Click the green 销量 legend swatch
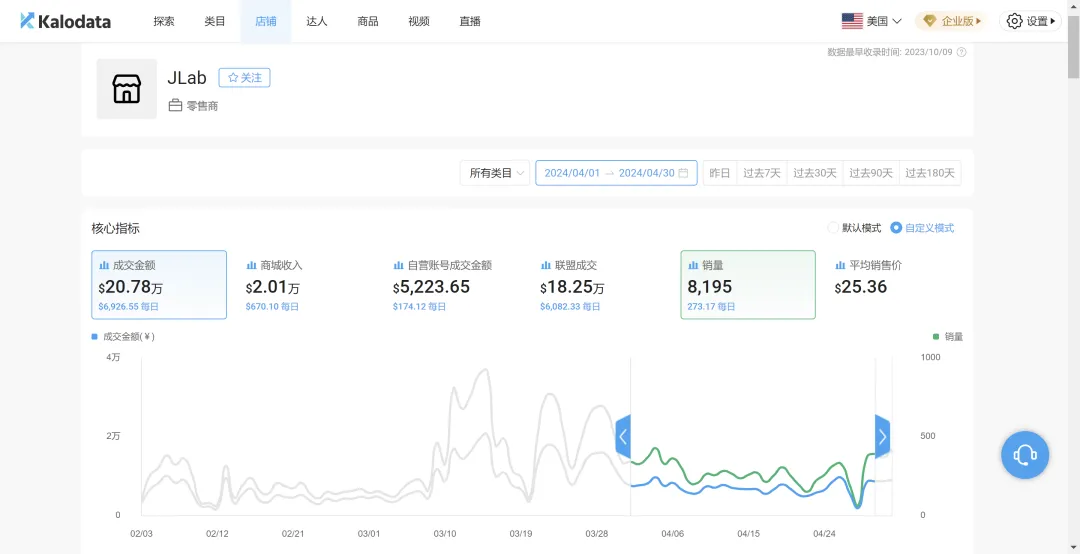The image size is (1080, 554). 935,337
